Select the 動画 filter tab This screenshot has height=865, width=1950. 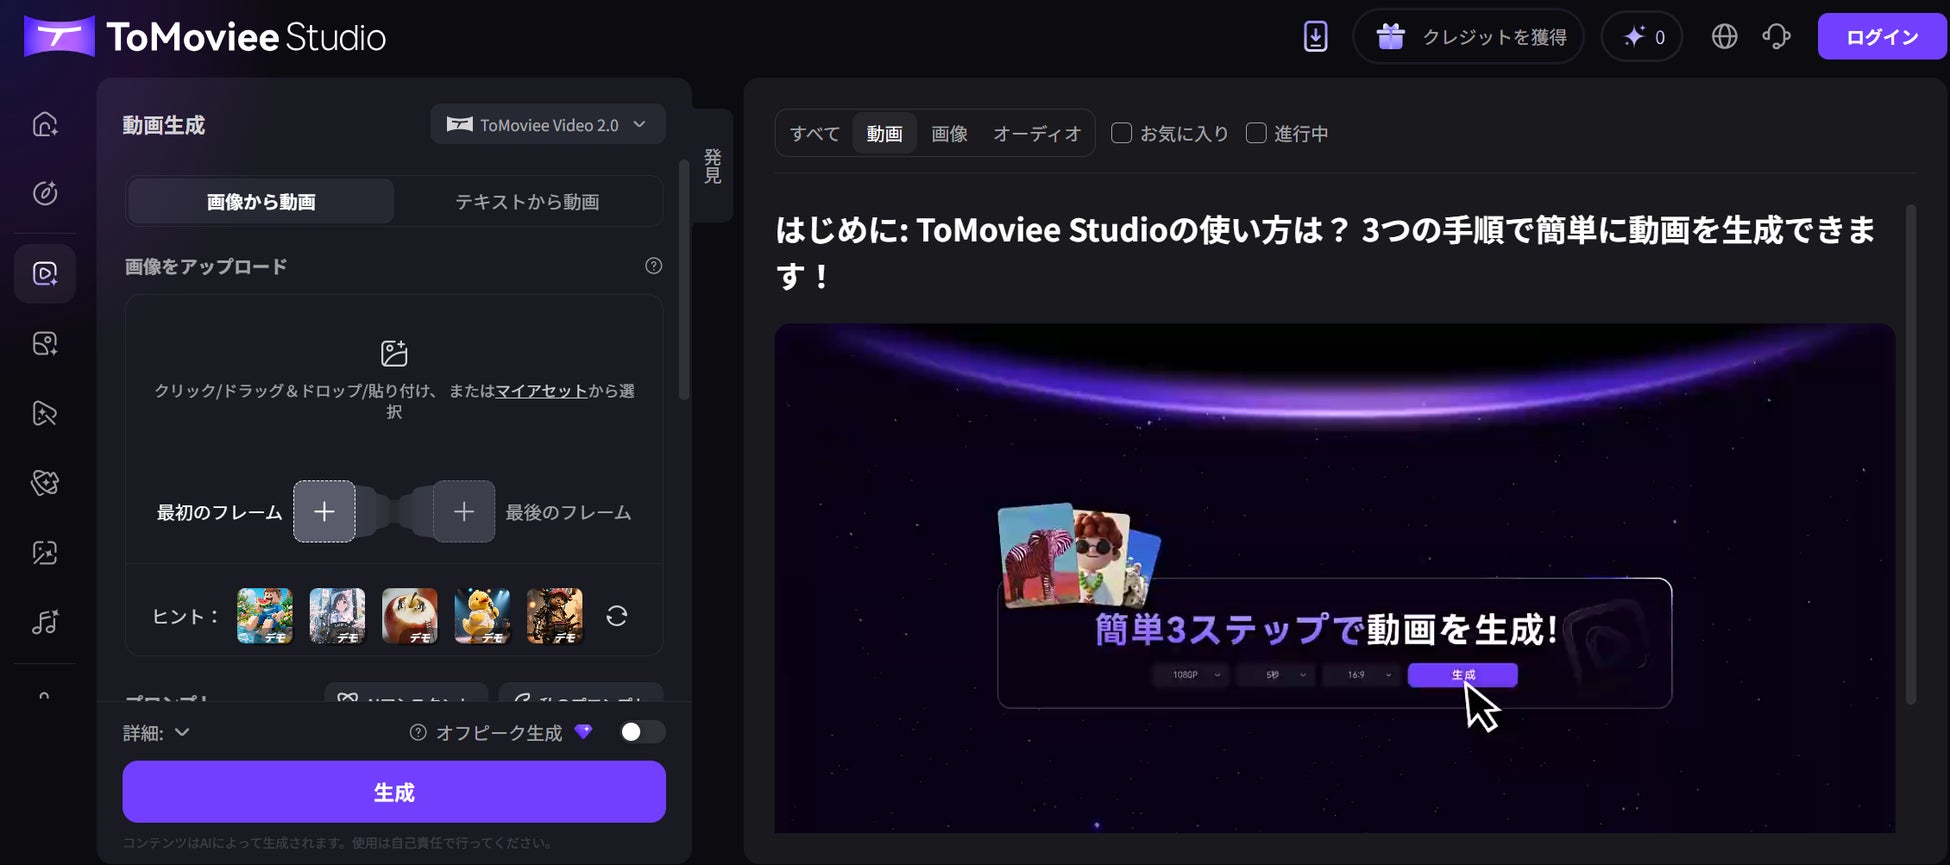(x=885, y=134)
